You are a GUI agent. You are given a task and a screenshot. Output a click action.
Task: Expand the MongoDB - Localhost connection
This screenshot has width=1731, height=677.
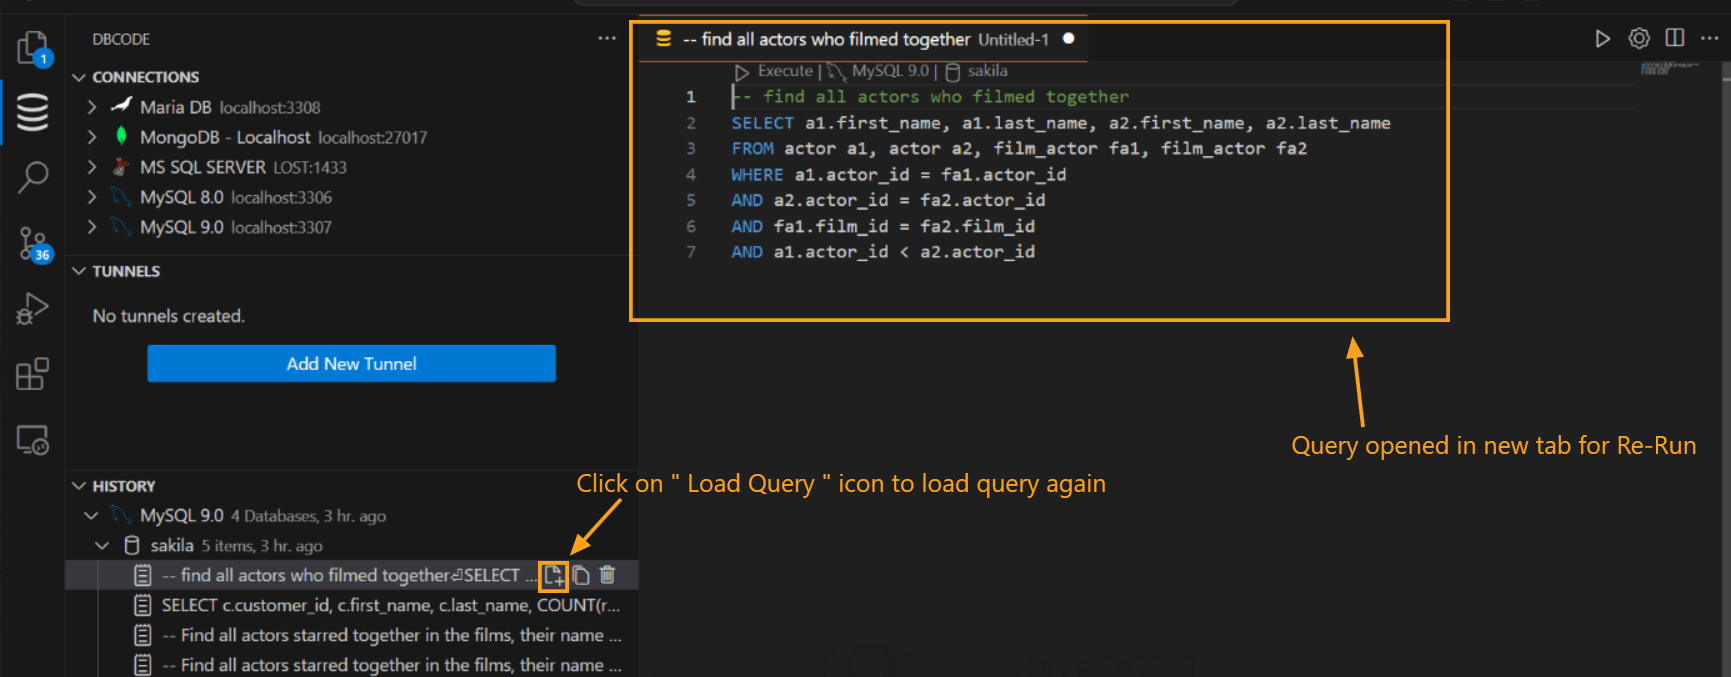pos(92,137)
